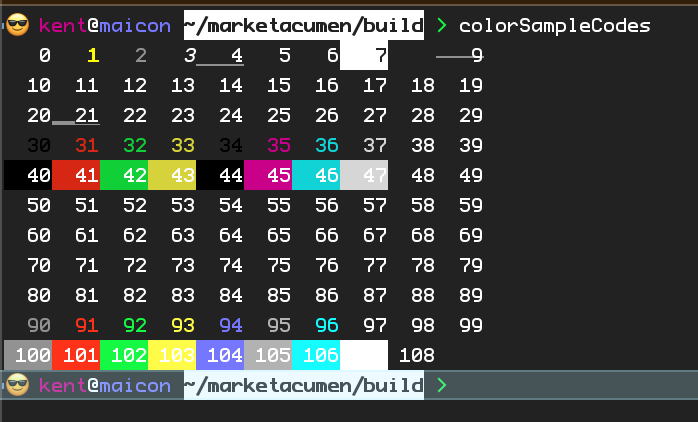Click the bright cyan text 96

pos(327,325)
